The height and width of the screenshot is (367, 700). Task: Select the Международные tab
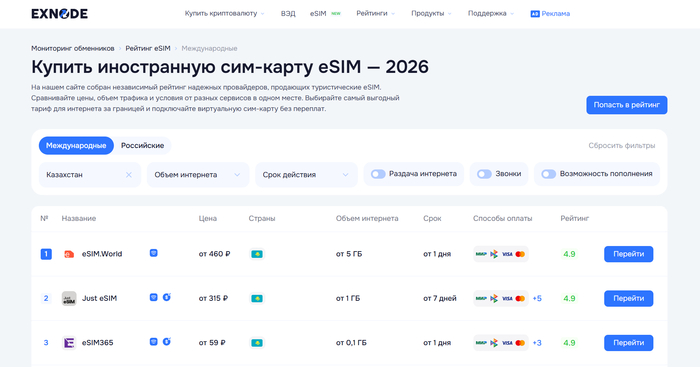pos(76,146)
